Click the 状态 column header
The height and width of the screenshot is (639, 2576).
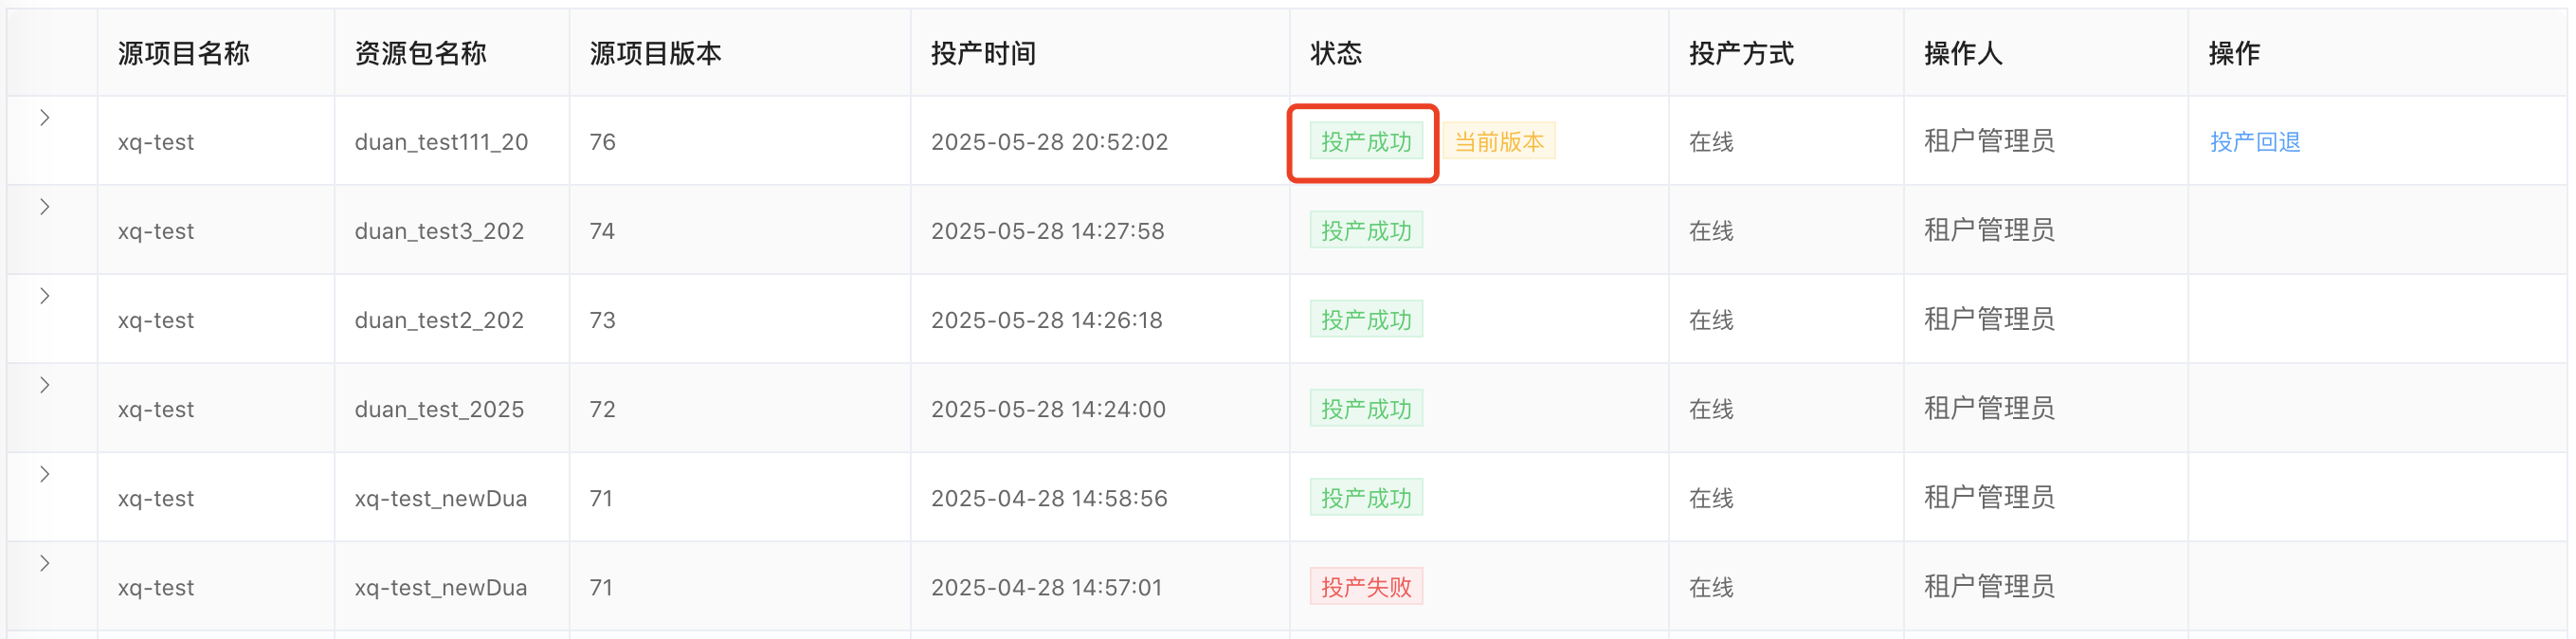[1335, 53]
